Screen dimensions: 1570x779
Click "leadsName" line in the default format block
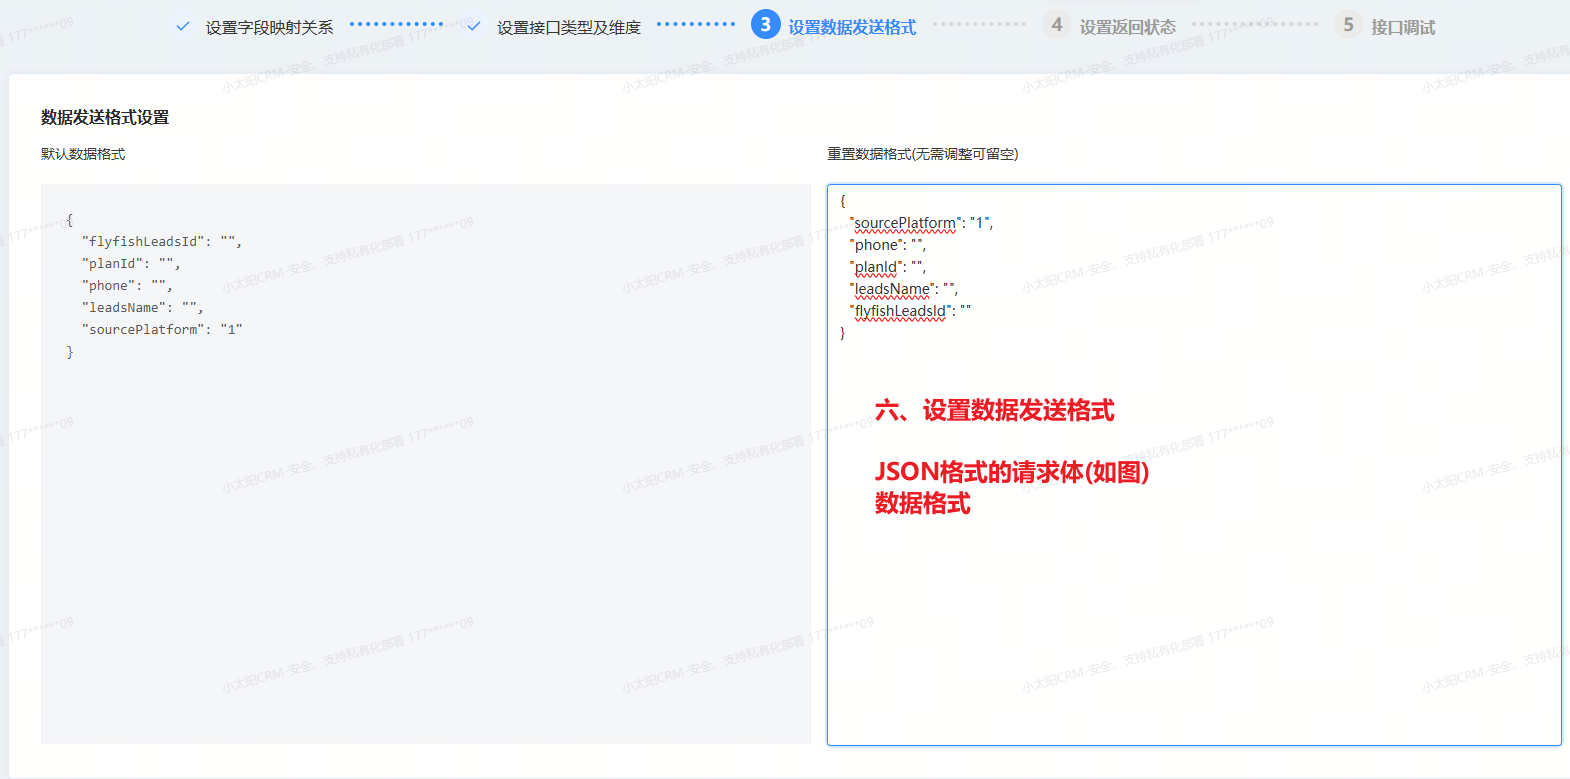pyautogui.click(x=142, y=308)
